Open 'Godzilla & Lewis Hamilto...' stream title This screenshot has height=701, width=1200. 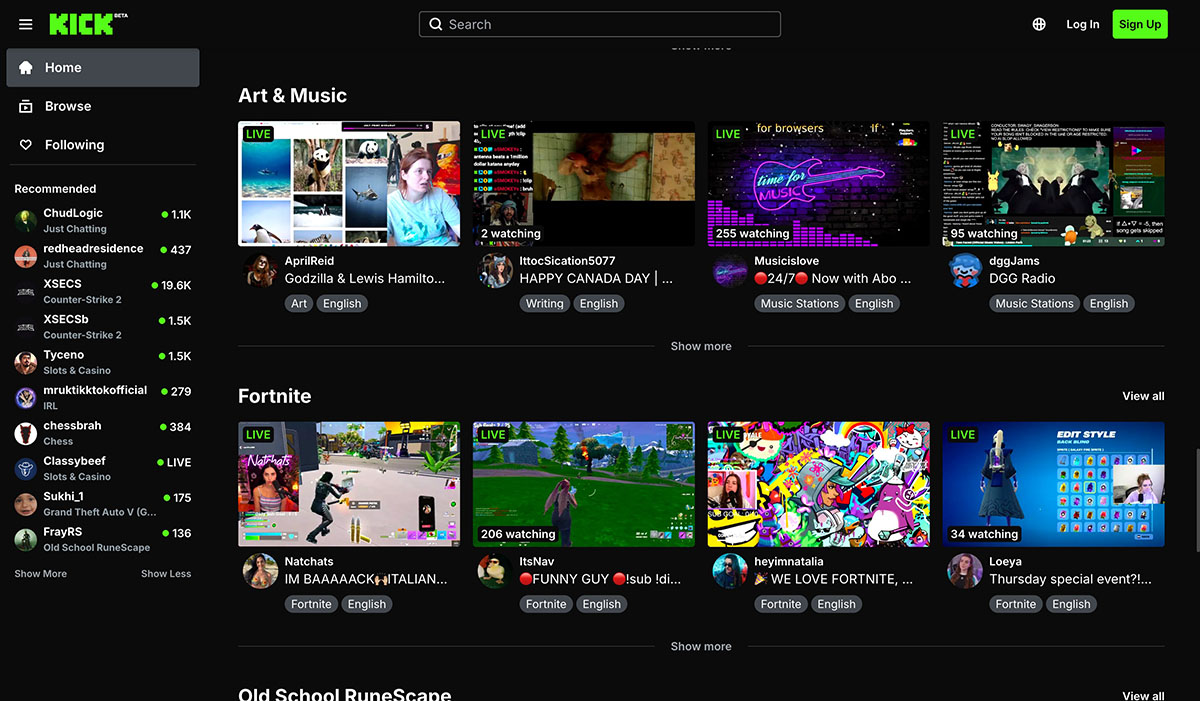(365, 278)
